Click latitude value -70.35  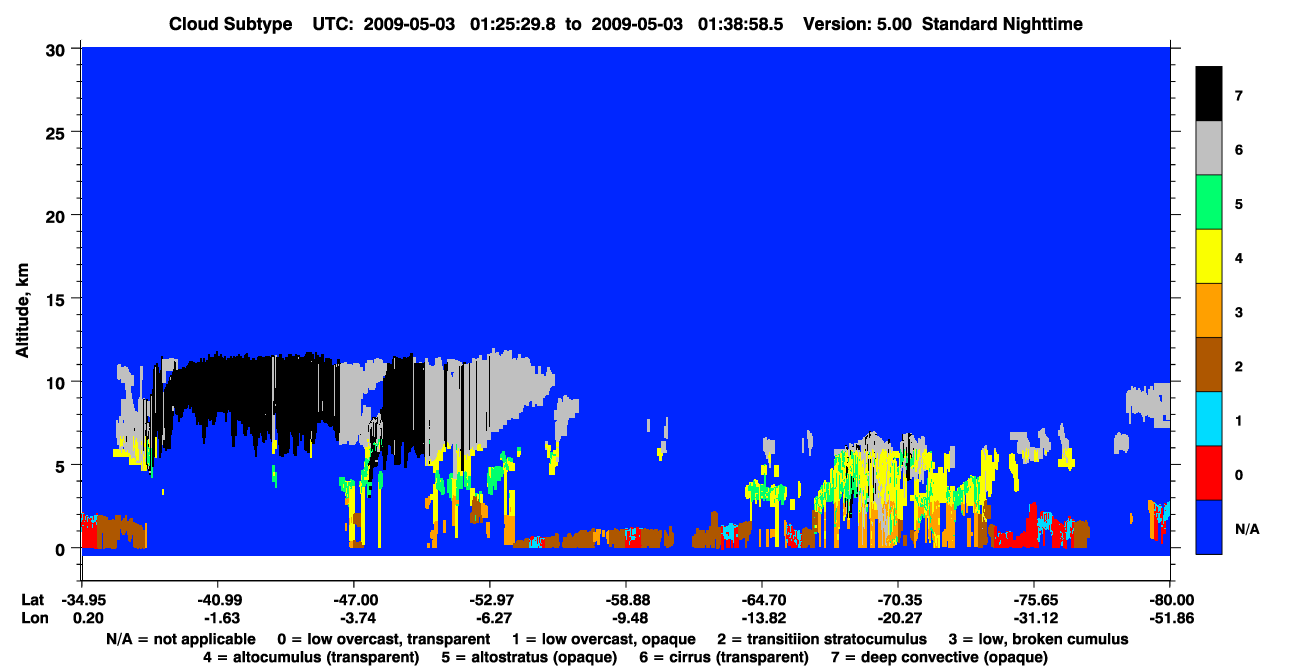point(898,600)
